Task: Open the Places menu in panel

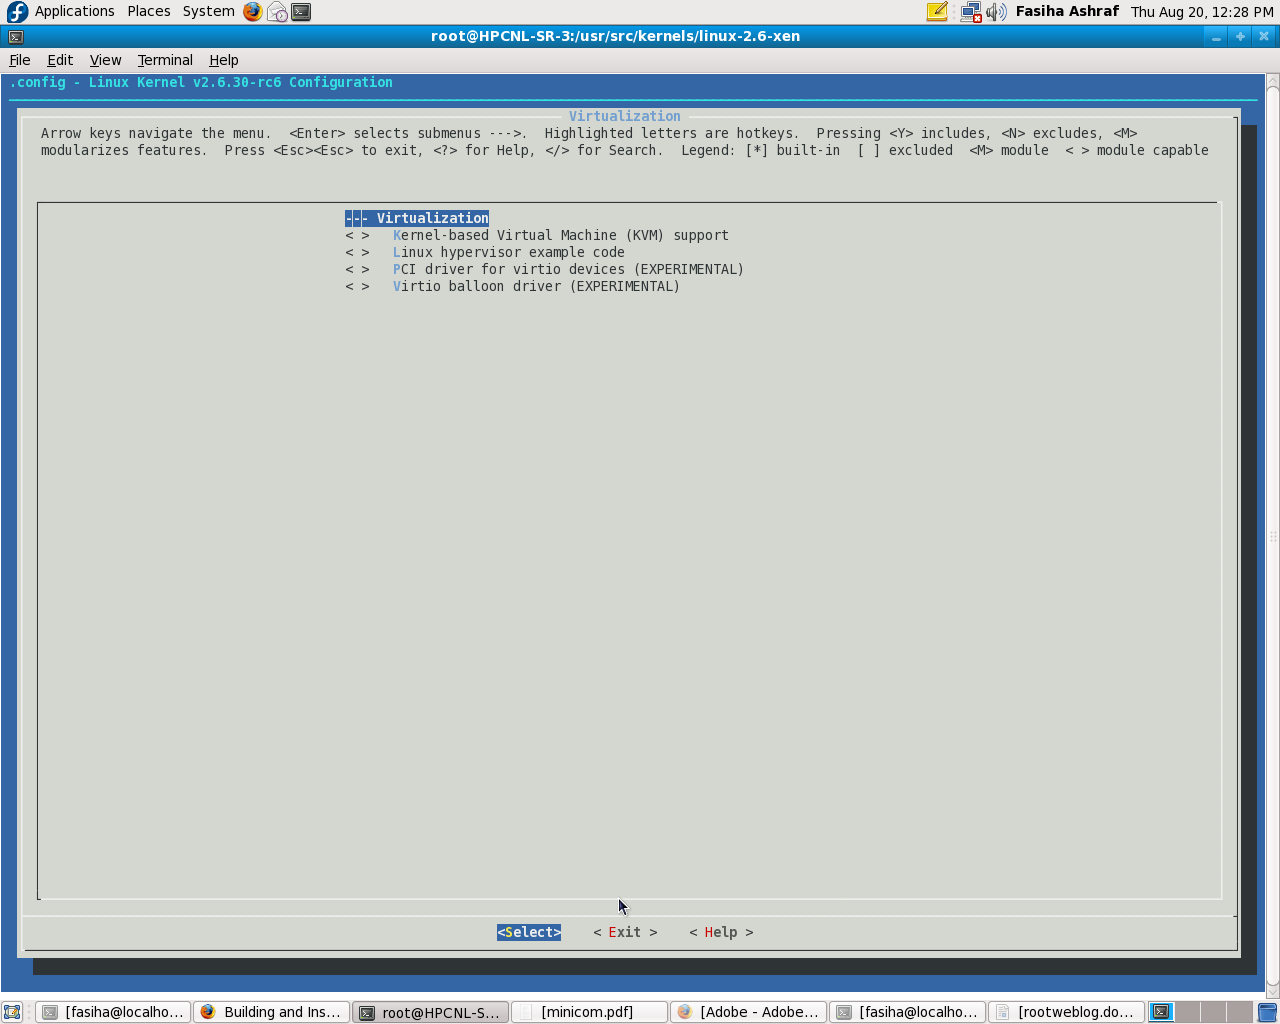Action: click(148, 11)
